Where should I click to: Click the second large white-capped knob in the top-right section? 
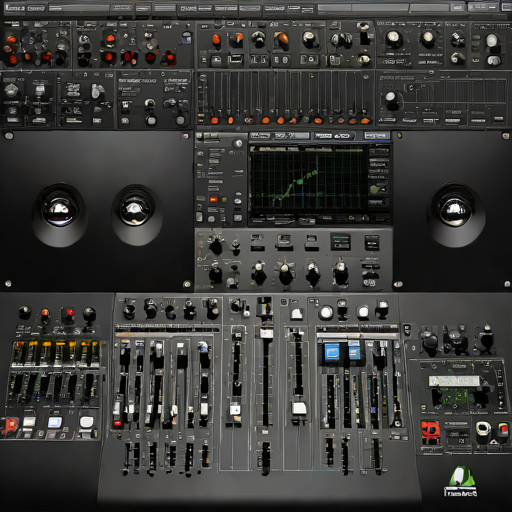tap(427, 37)
